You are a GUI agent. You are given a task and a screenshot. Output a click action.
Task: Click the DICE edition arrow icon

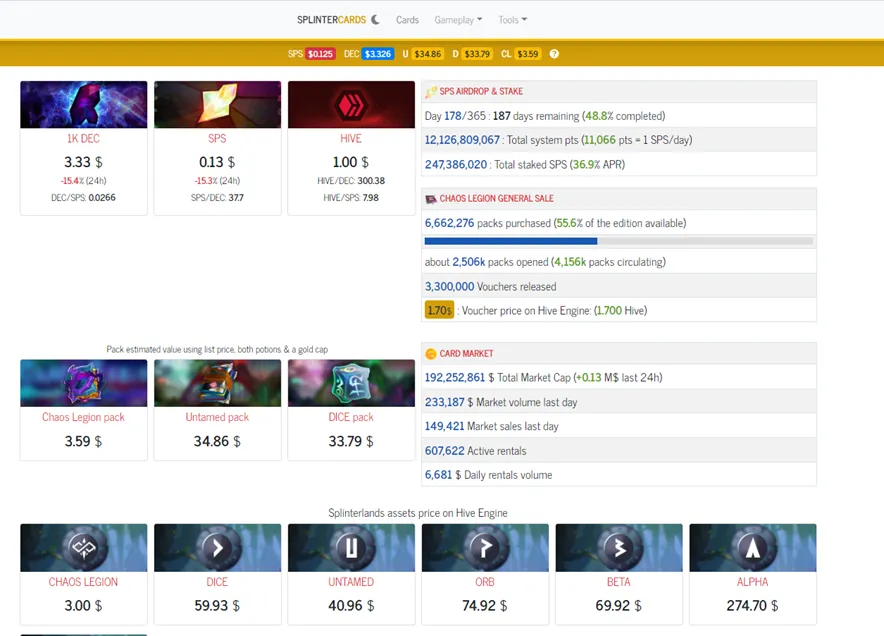point(217,547)
